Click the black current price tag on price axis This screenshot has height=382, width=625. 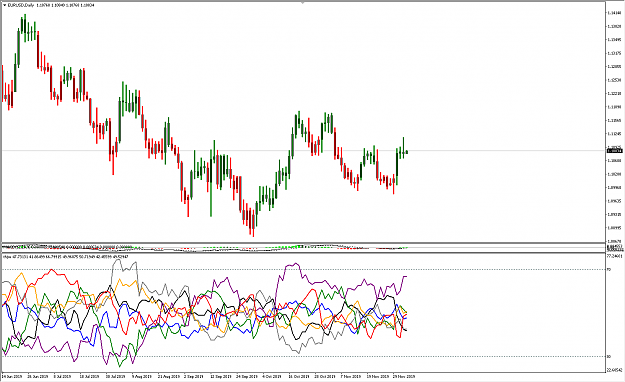614,151
